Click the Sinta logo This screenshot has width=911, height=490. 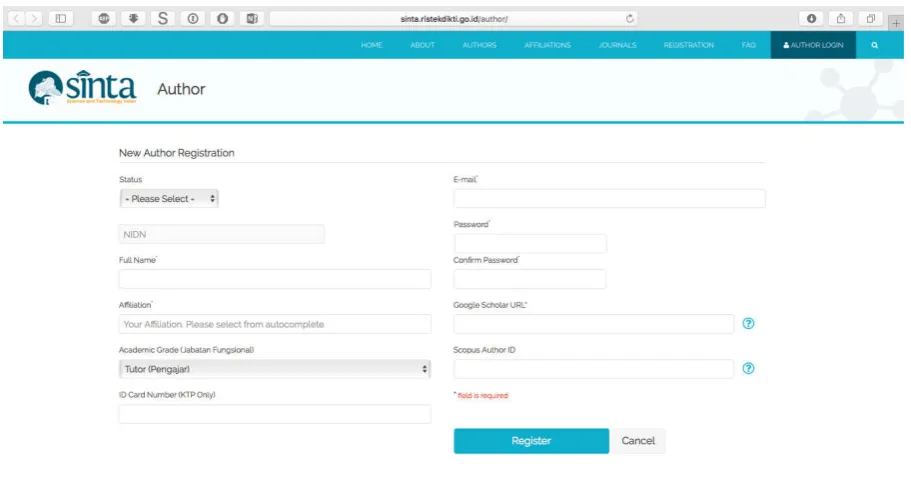82,88
